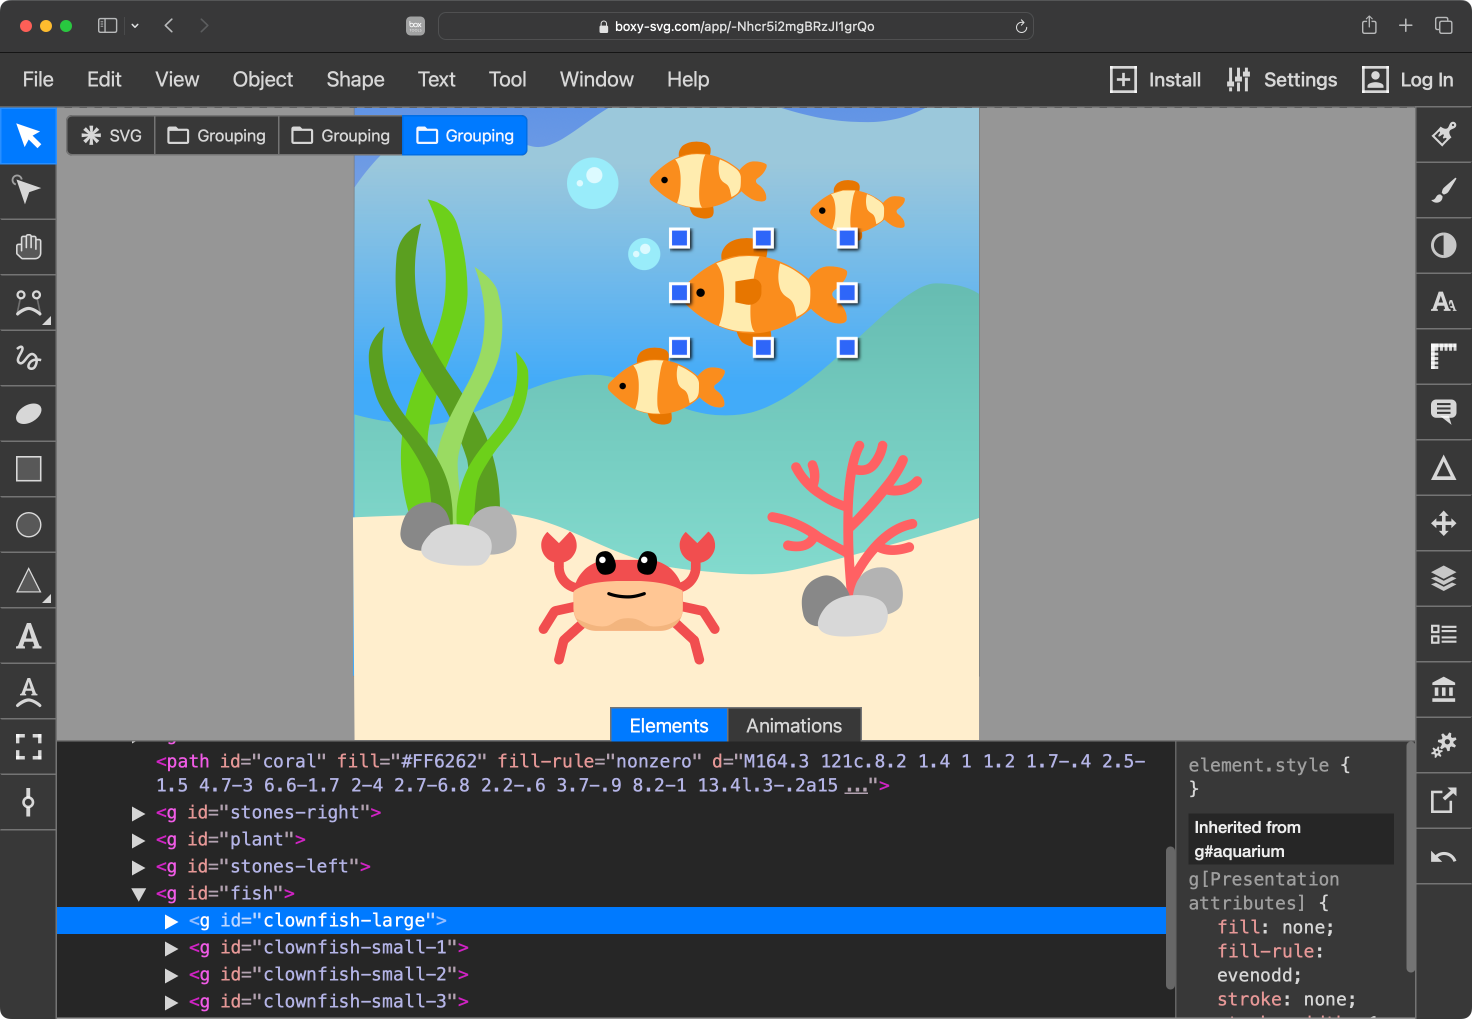
Task: Expand the clownfish-large node
Action: click(171, 921)
